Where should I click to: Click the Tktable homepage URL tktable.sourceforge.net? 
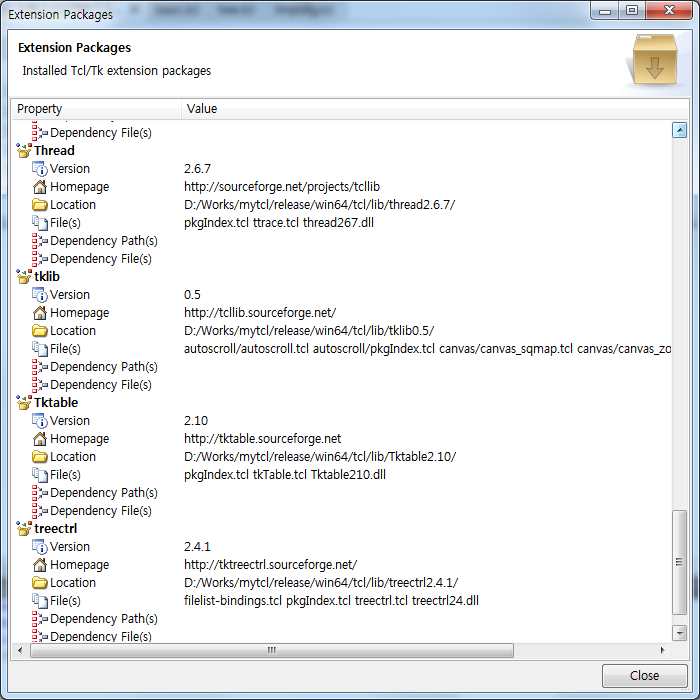[x=262, y=438]
